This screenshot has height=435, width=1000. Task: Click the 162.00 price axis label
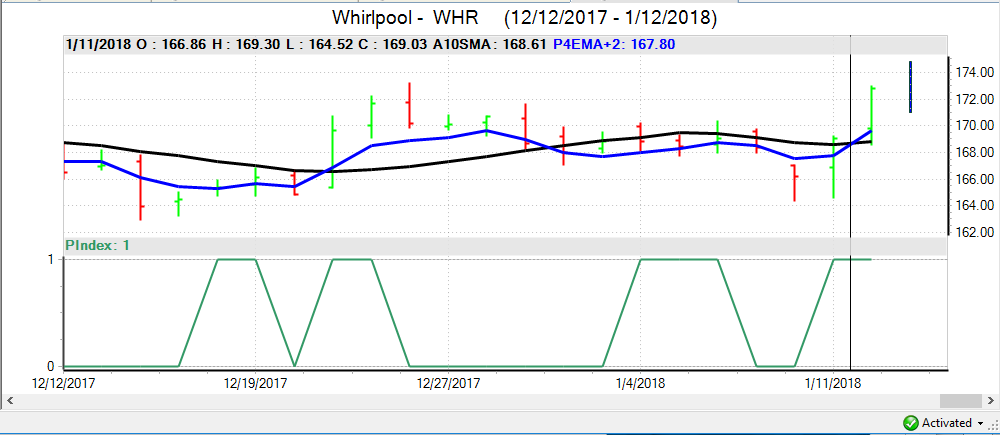pos(974,232)
